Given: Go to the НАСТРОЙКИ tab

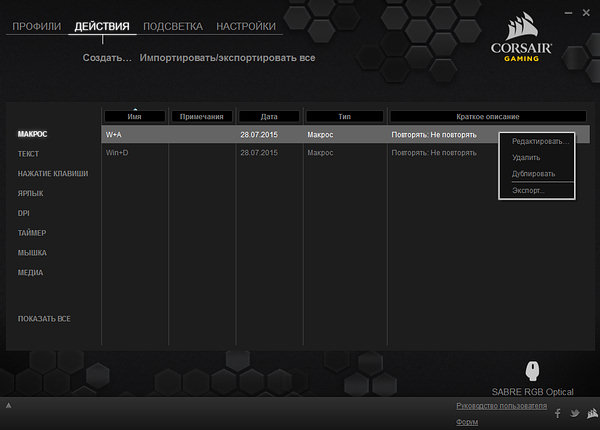Looking at the screenshot, I should point(248,26).
